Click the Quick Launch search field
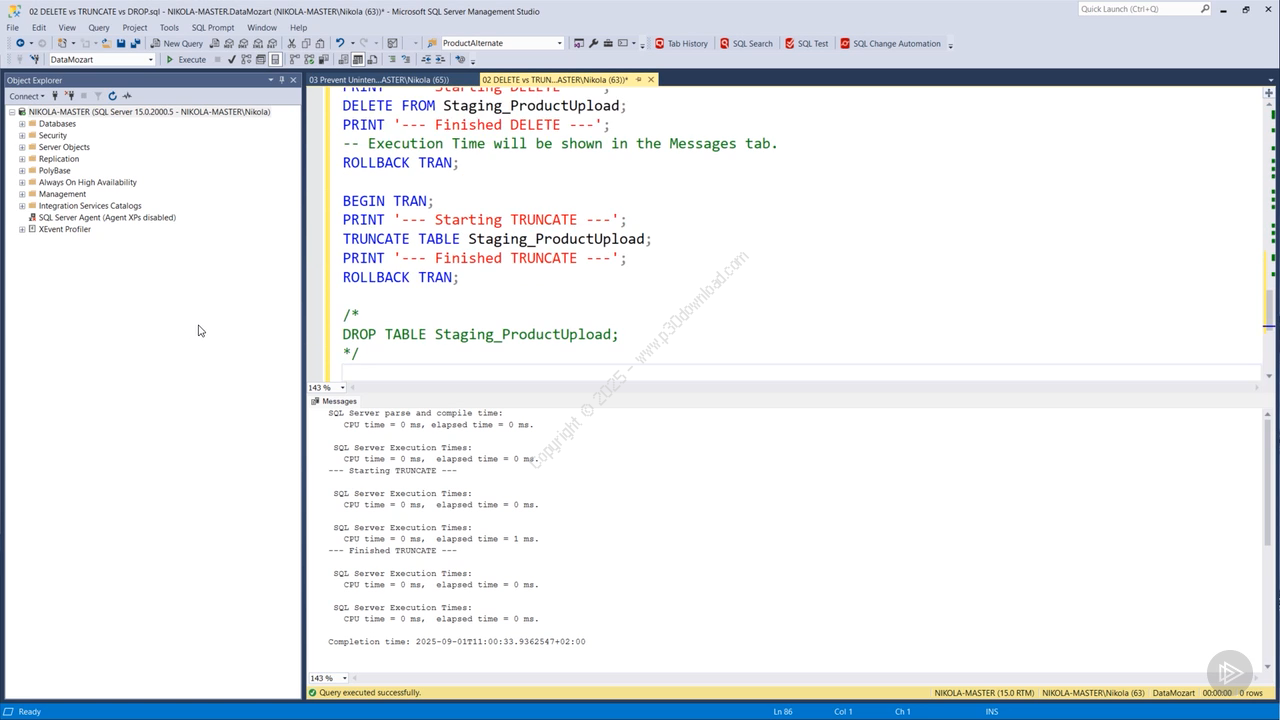 (x=1138, y=9)
